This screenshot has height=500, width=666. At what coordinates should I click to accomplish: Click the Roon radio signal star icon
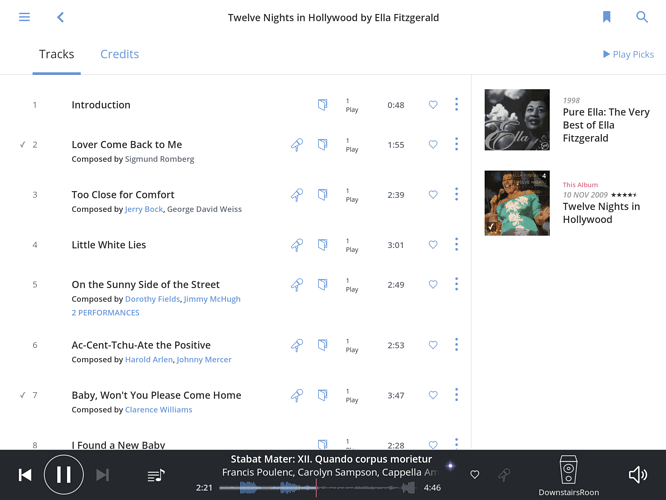(450, 466)
